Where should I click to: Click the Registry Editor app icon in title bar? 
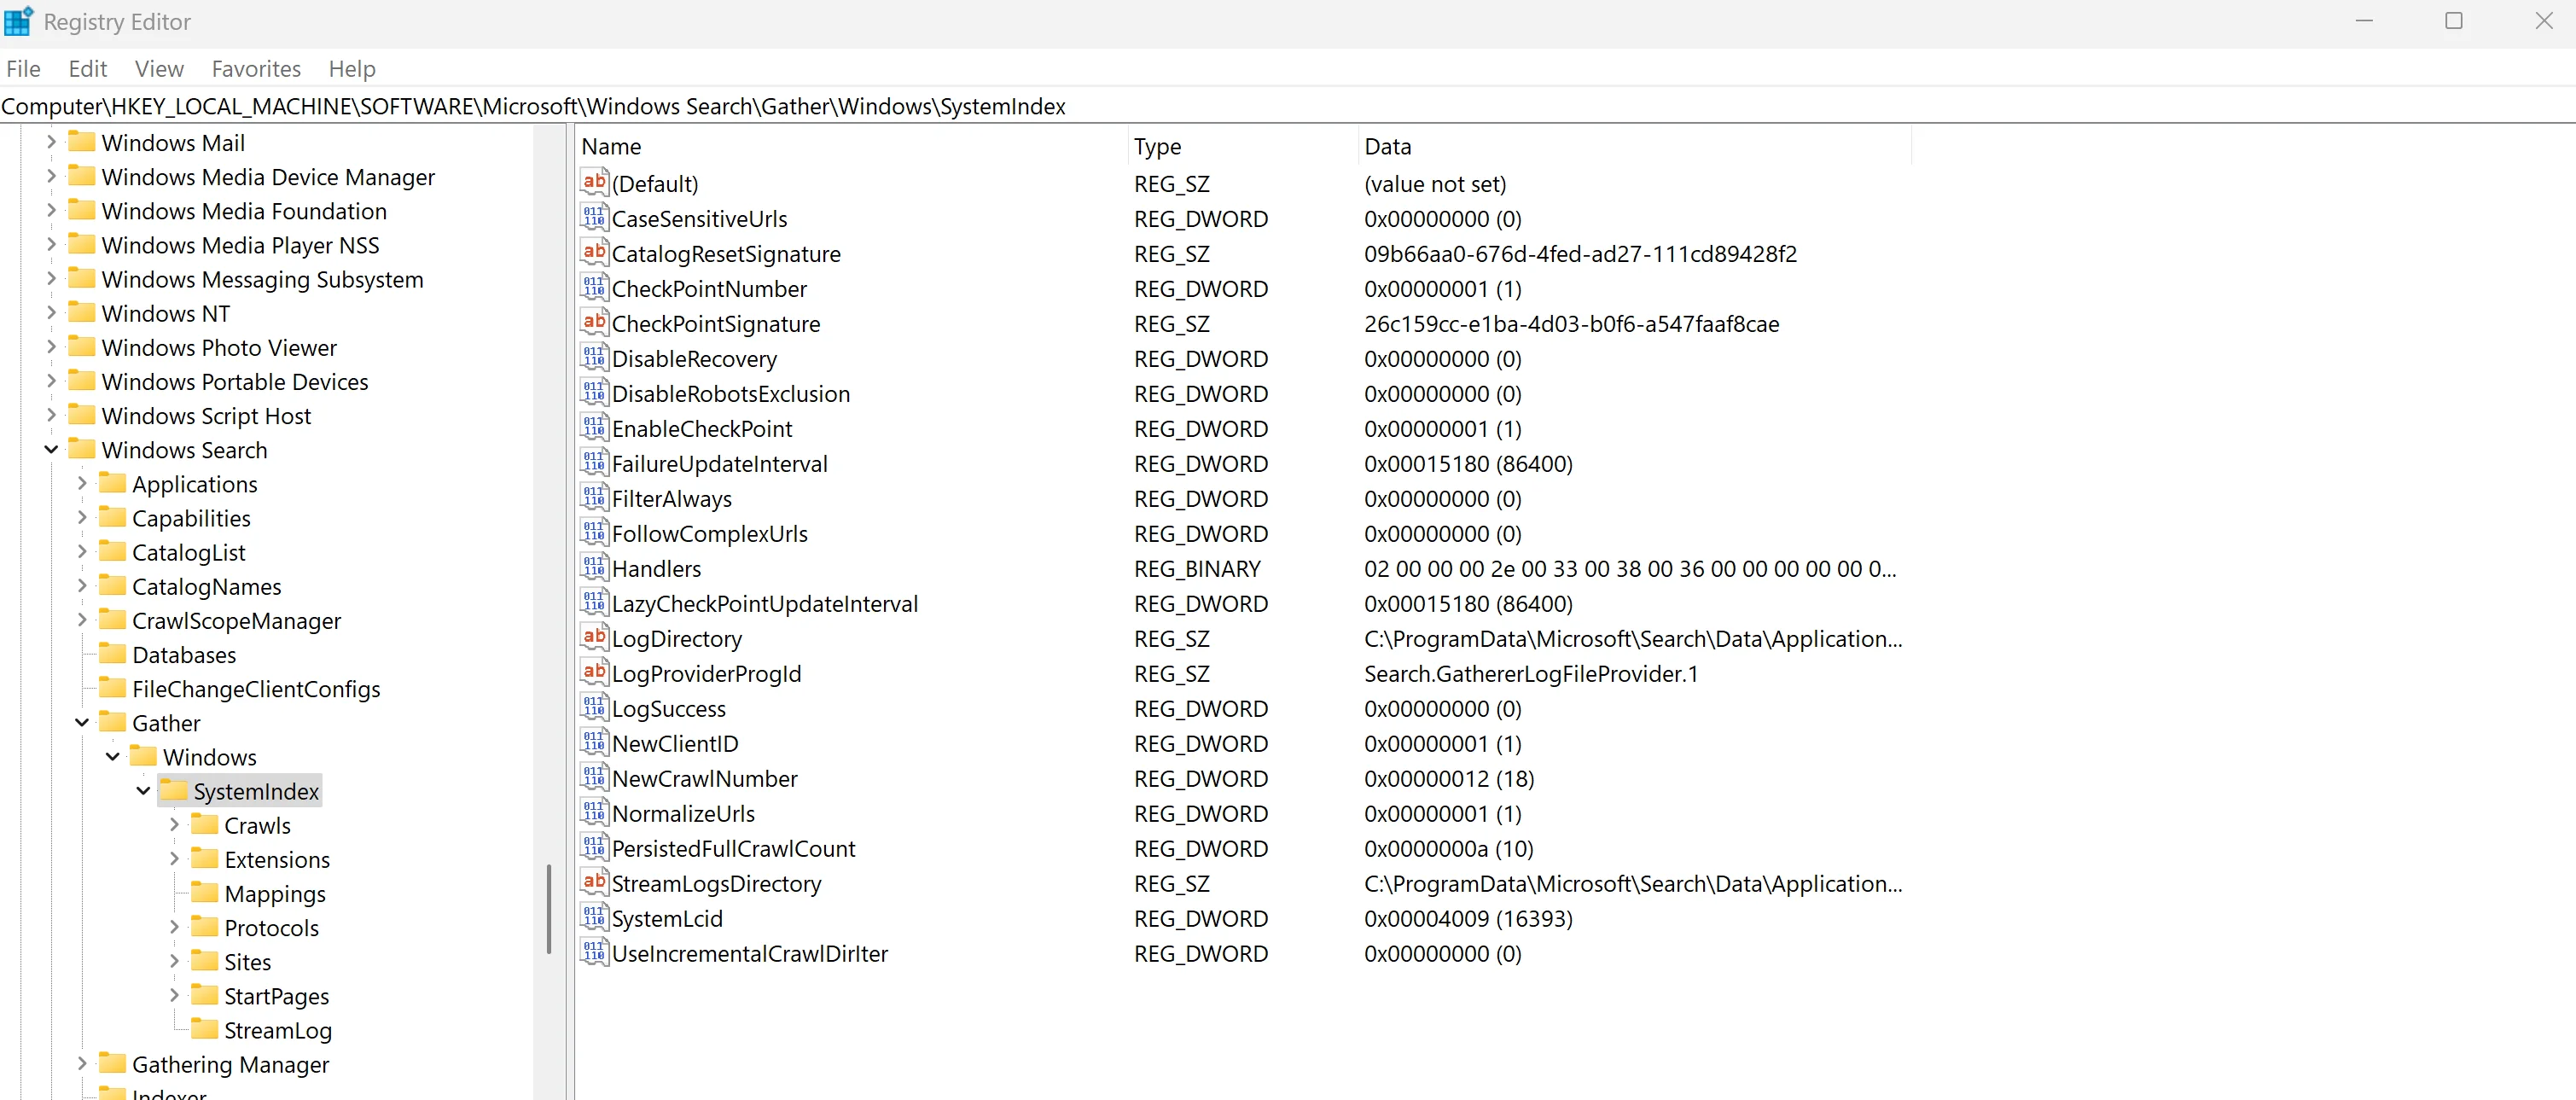(19, 21)
